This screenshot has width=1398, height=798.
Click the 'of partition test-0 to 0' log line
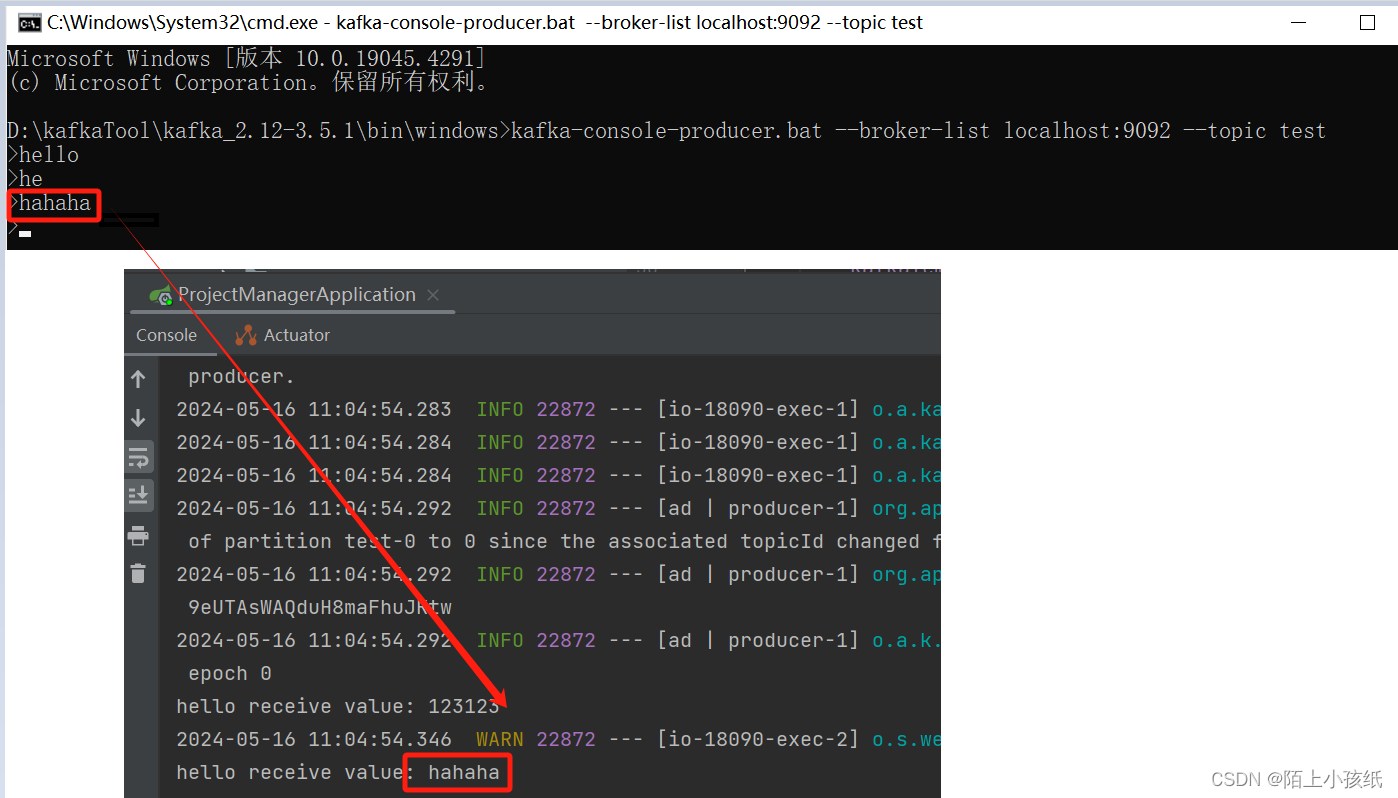[564, 542]
